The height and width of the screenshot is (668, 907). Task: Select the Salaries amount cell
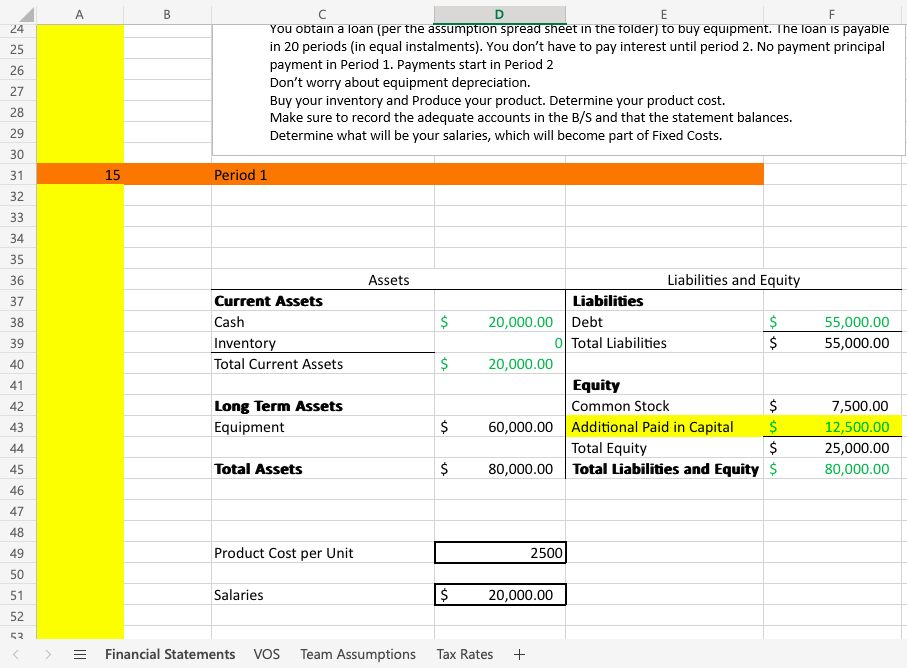pyautogui.click(x=499, y=594)
